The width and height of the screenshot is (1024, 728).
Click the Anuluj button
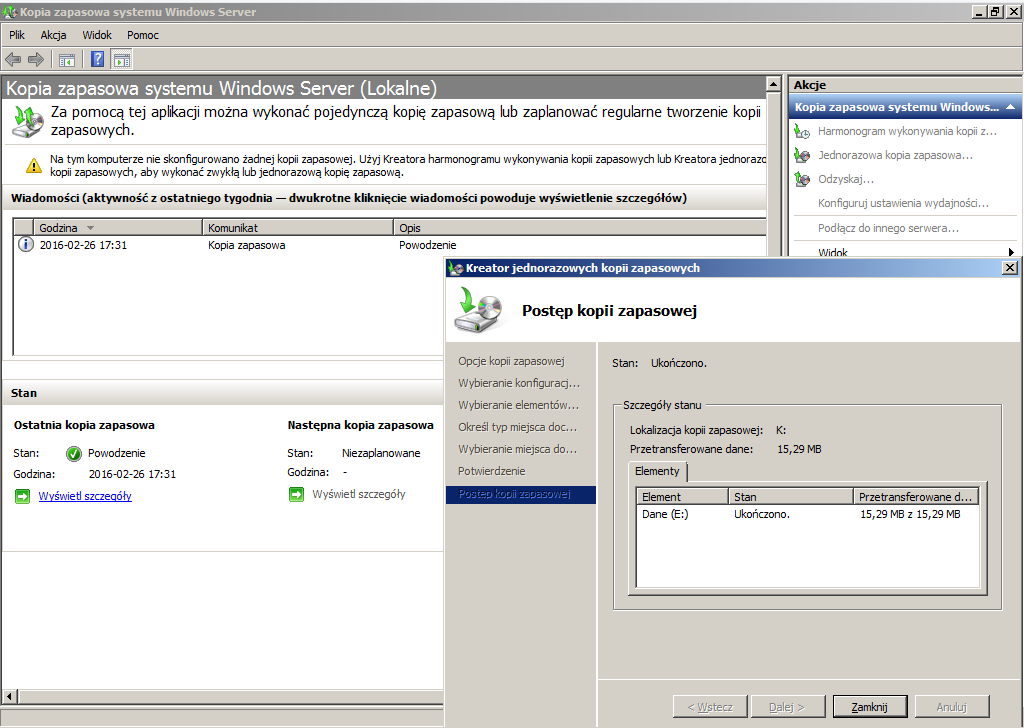[952, 706]
